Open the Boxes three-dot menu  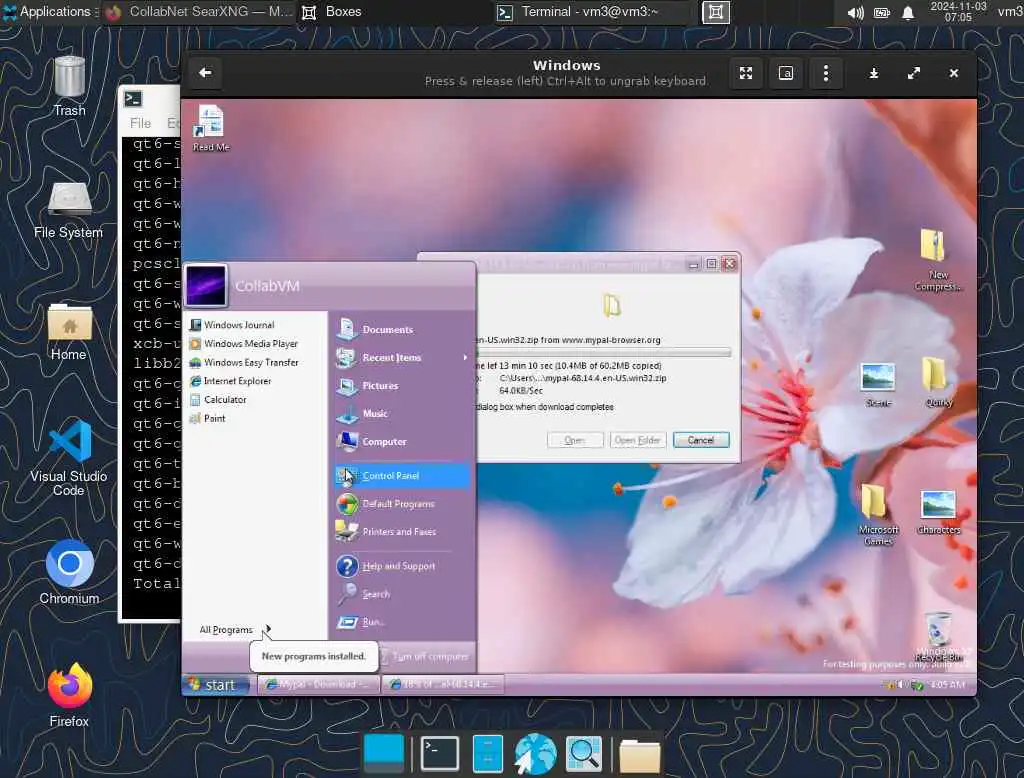pos(825,73)
